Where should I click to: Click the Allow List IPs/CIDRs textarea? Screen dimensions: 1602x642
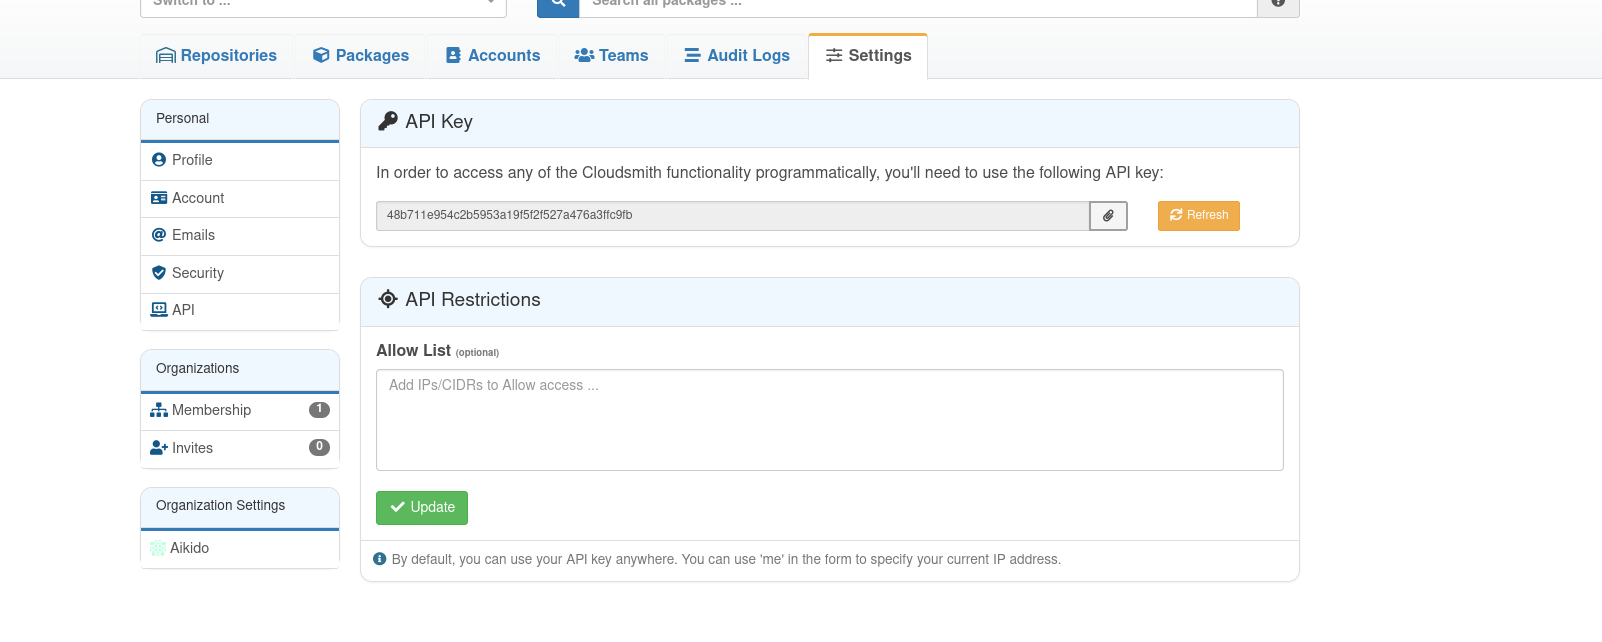coord(830,420)
